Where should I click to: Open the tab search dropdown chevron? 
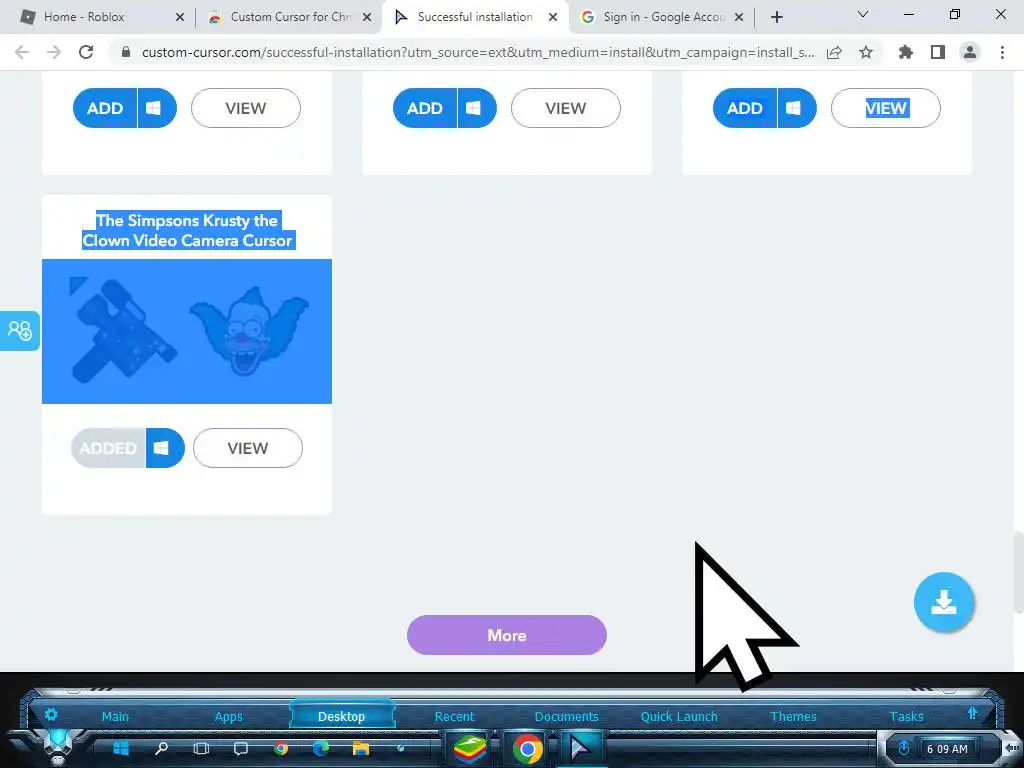click(x=863, y=14)
